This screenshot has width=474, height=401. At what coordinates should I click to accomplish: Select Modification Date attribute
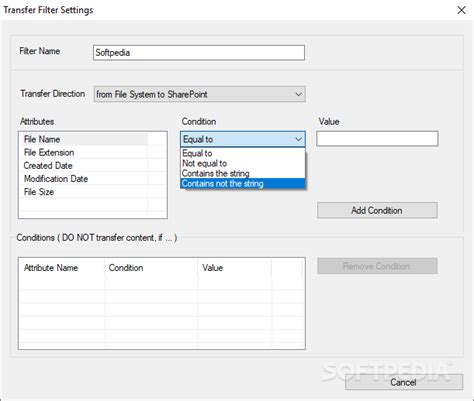83,179
